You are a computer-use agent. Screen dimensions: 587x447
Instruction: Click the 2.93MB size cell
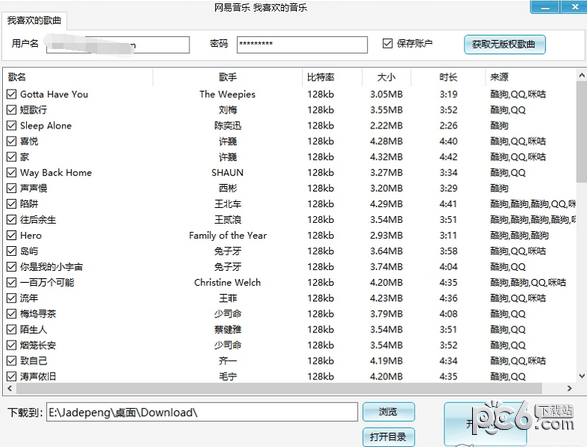(386, 235)
